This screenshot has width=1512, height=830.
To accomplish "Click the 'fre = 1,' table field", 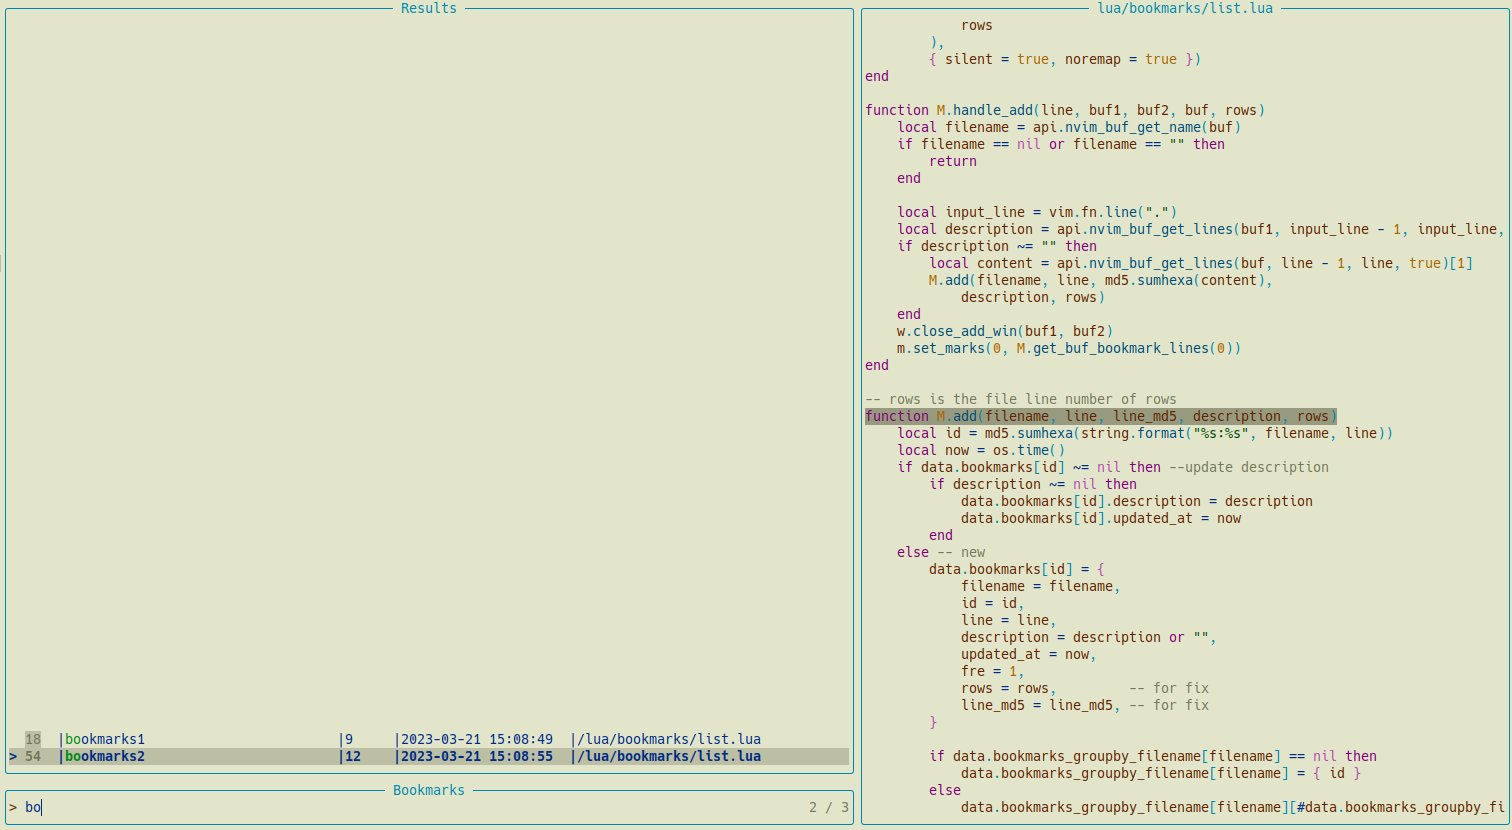I will (x=993, y=671).
